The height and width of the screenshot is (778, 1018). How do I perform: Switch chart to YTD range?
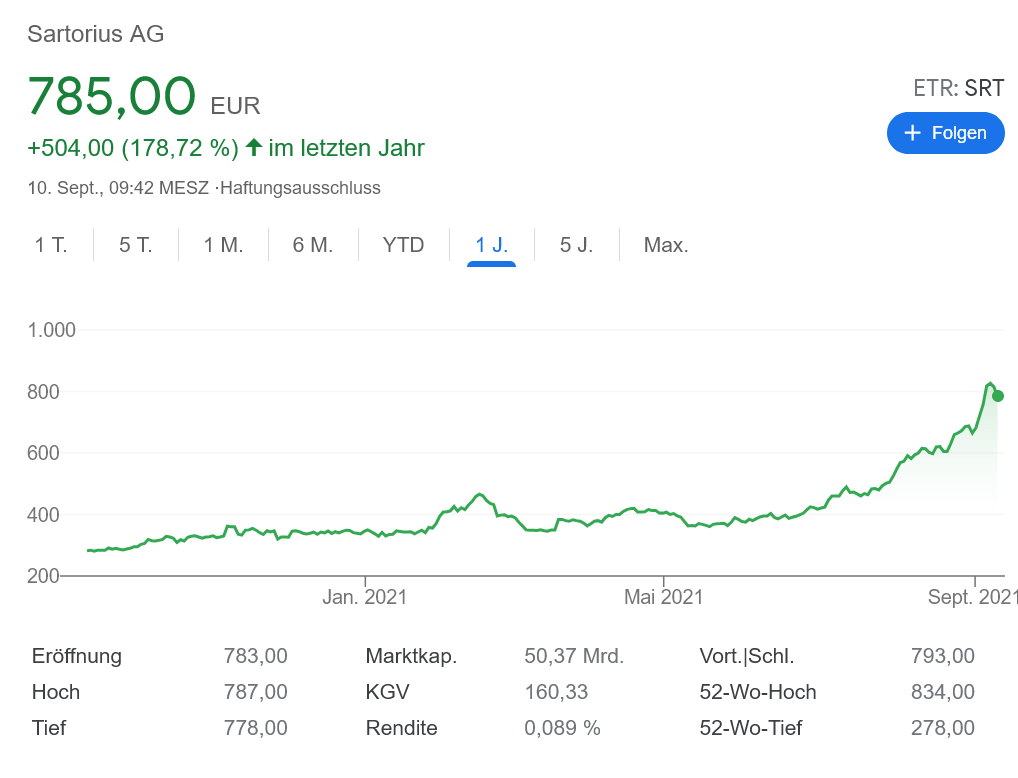click(403, 245)
